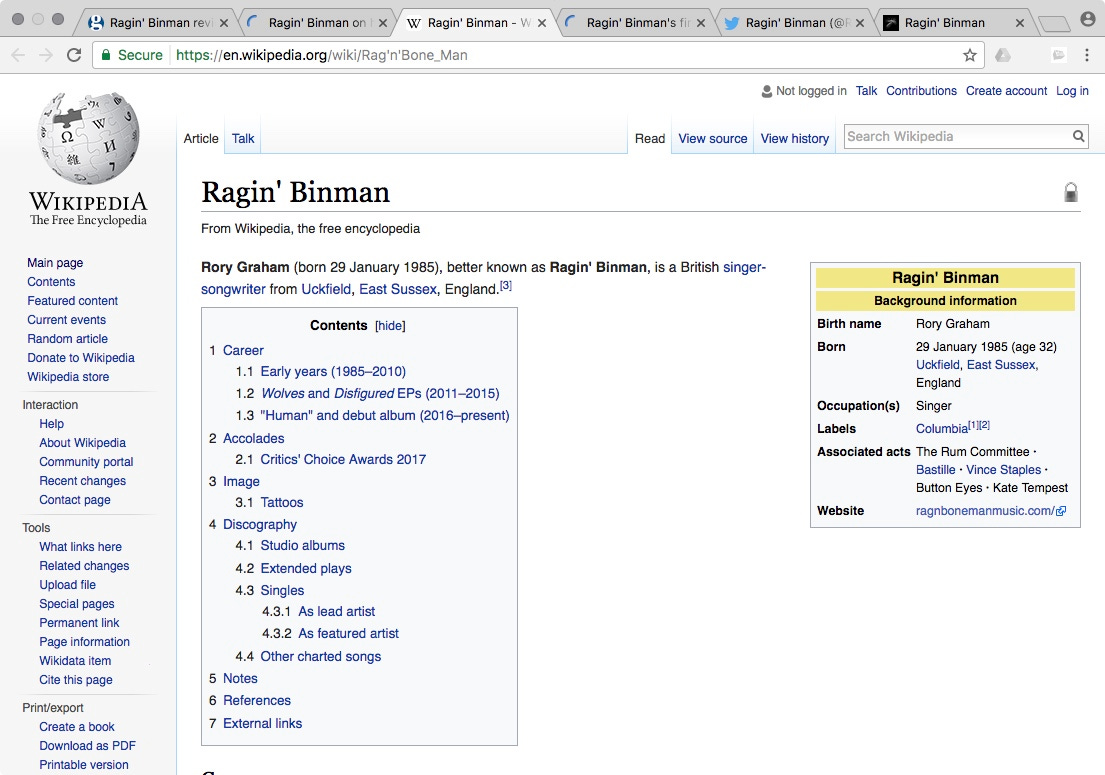Jump to External links section
Image resolution: width=1105 pixels, height=775 pixels.
[x=262, y=724]
